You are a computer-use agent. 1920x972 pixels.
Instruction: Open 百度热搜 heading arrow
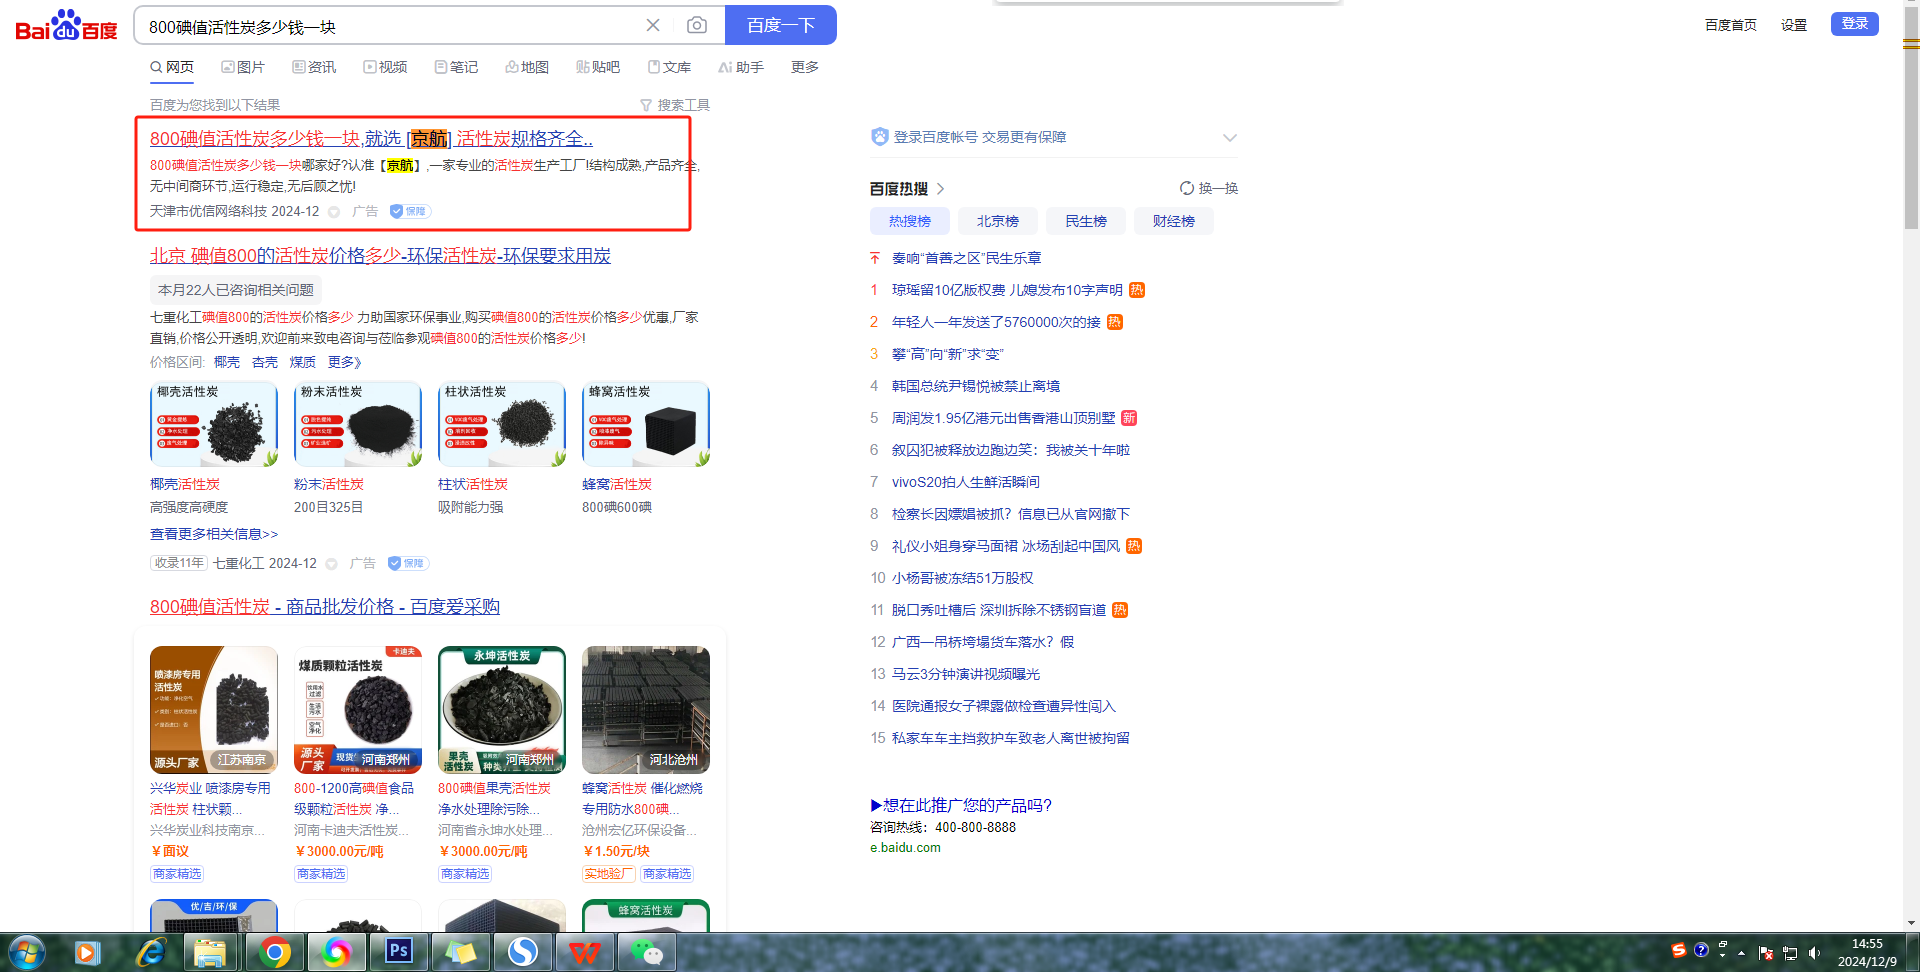[x=941, y=189]
